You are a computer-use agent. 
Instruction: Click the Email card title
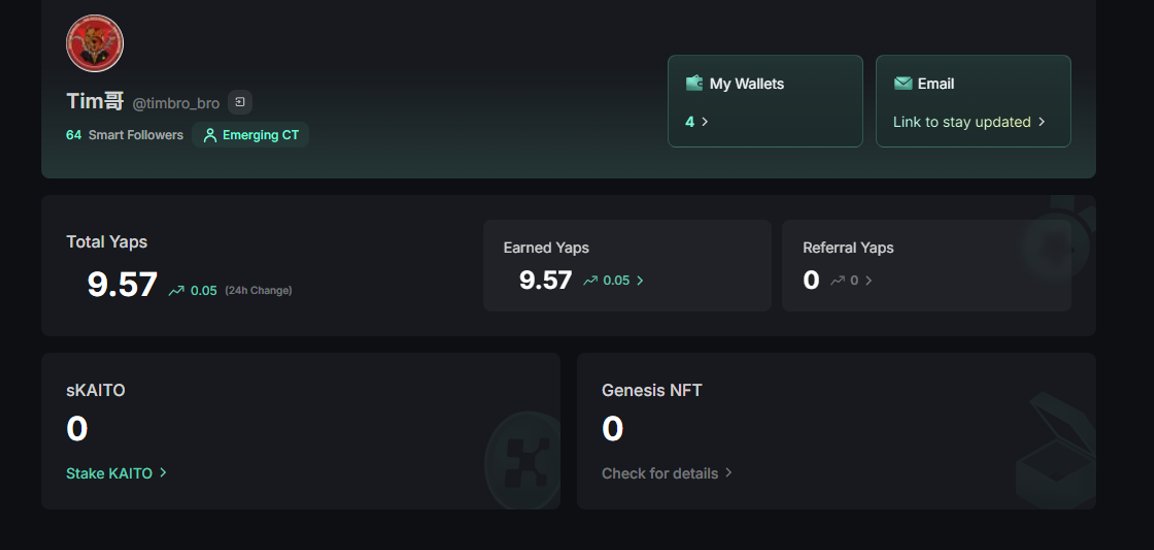pyautogui.click(x=935, y=84)
